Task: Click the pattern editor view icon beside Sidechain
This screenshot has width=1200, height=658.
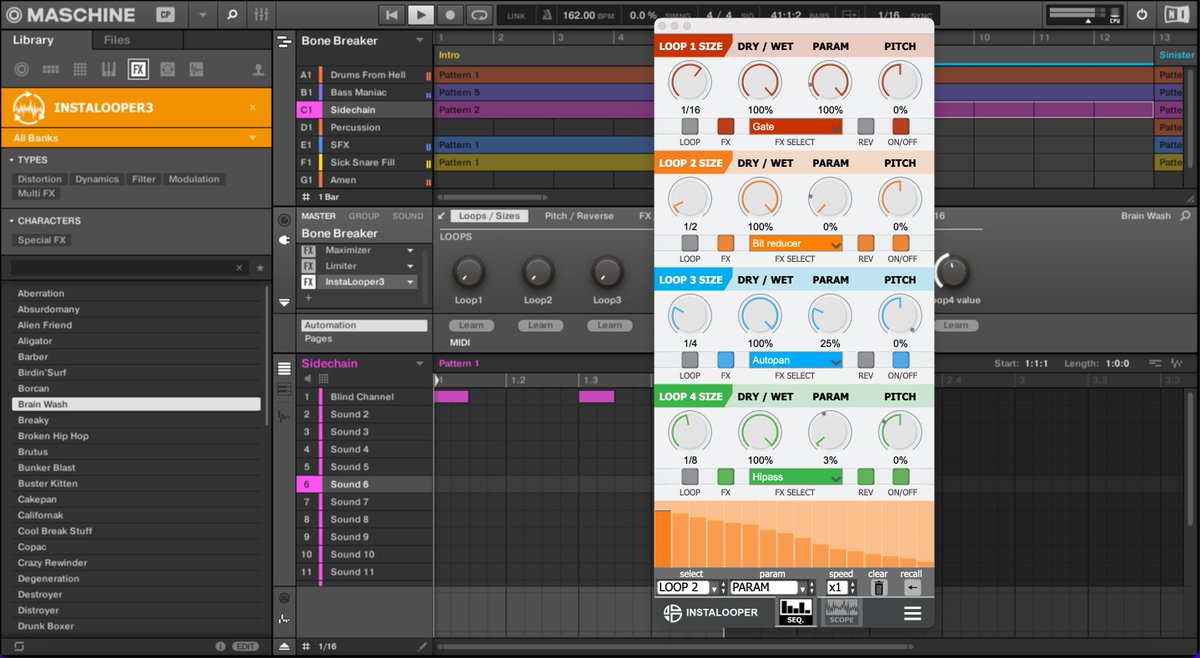Action: click(284, 369)
